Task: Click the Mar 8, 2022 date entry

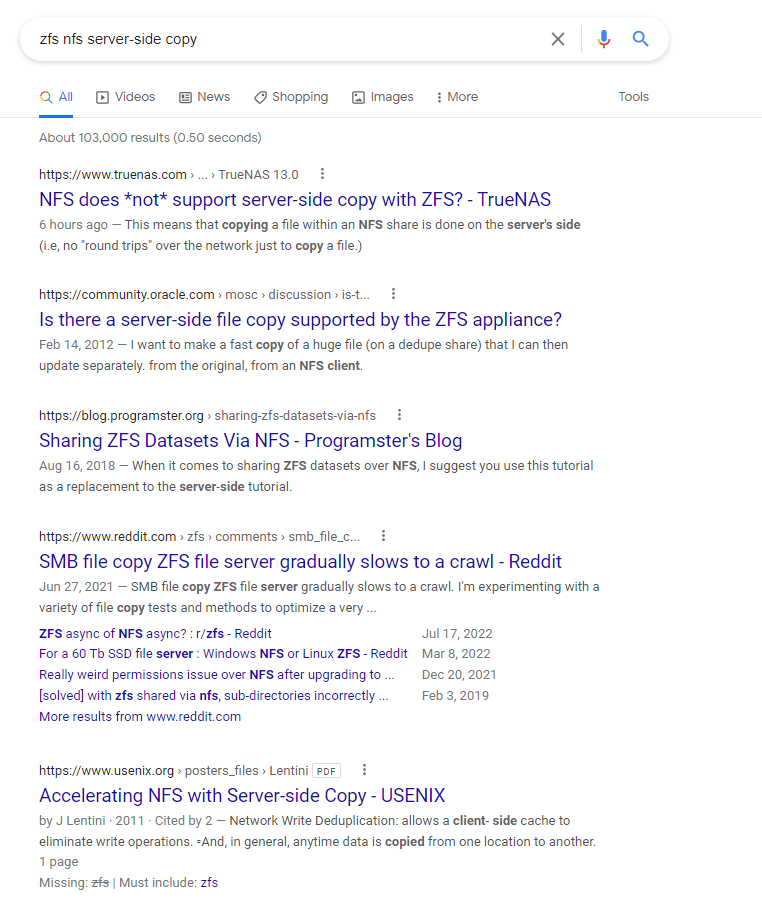Action: (456, 654)
